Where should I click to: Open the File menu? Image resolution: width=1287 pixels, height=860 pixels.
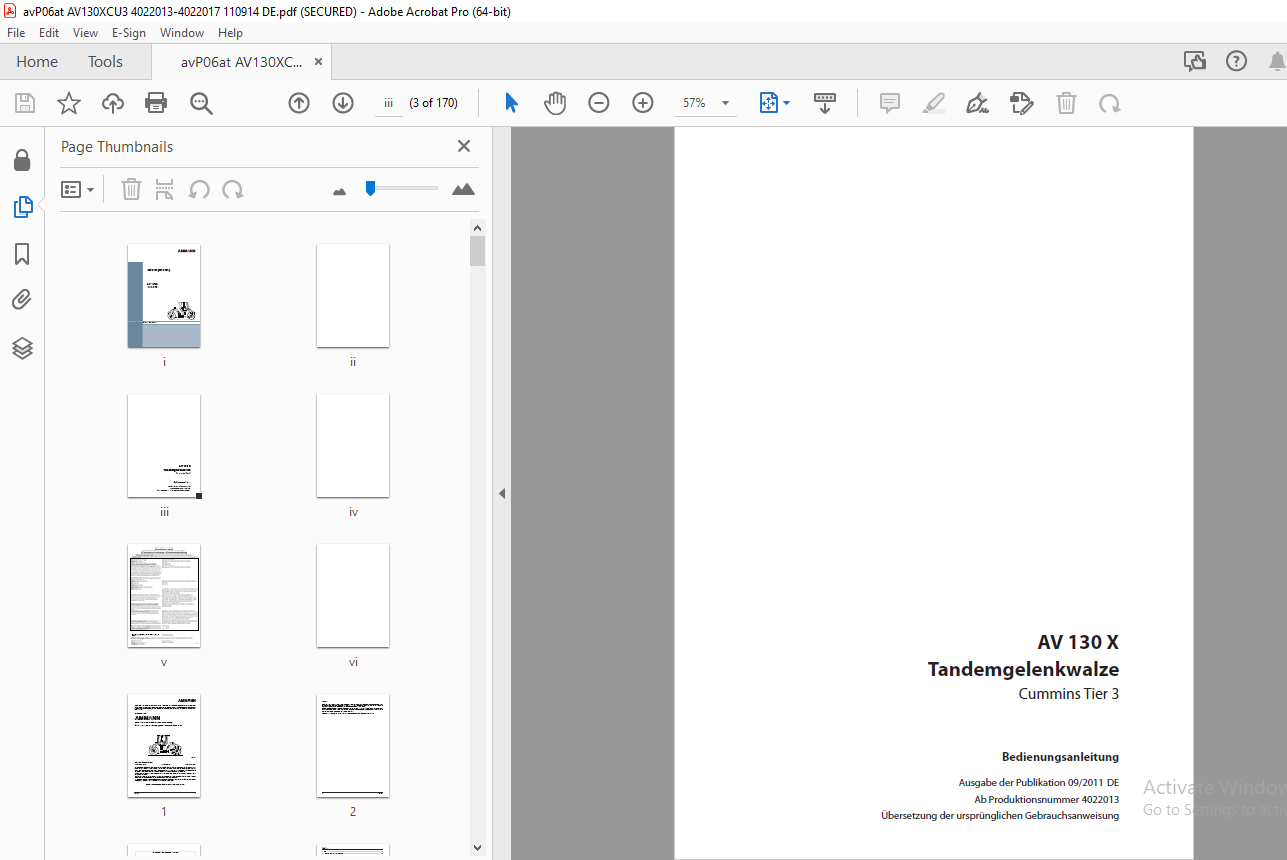(x=16, y=33)
